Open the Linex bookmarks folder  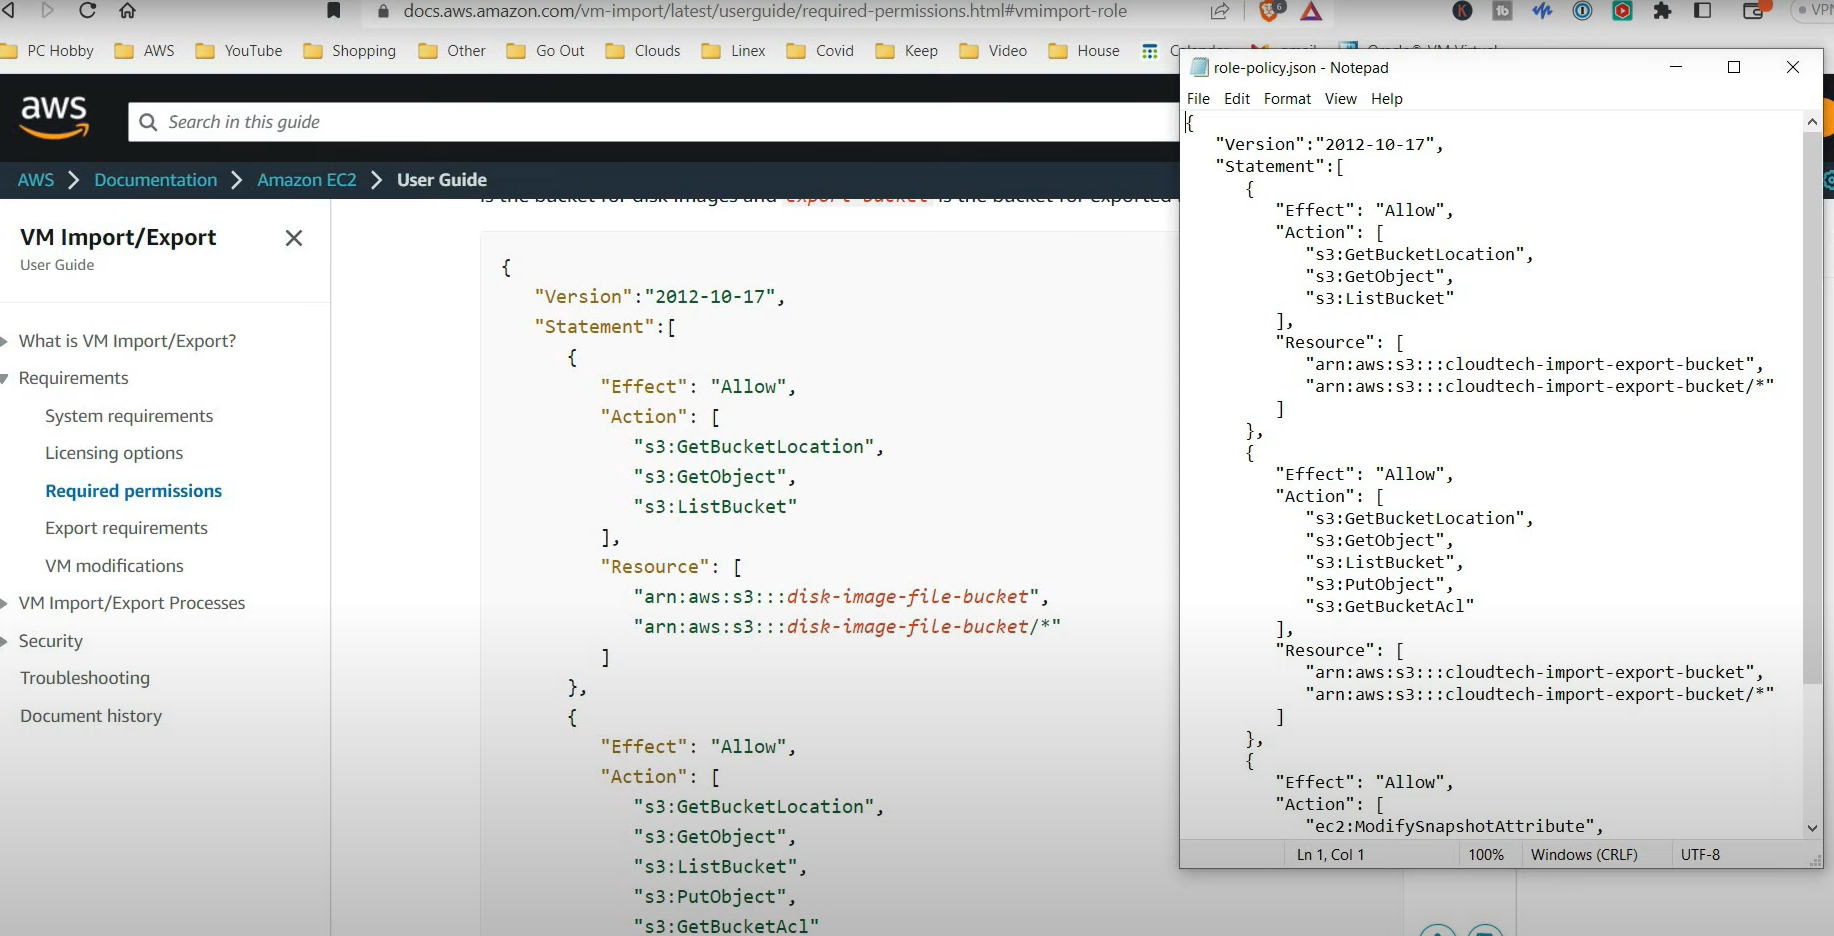pos(733,51)
